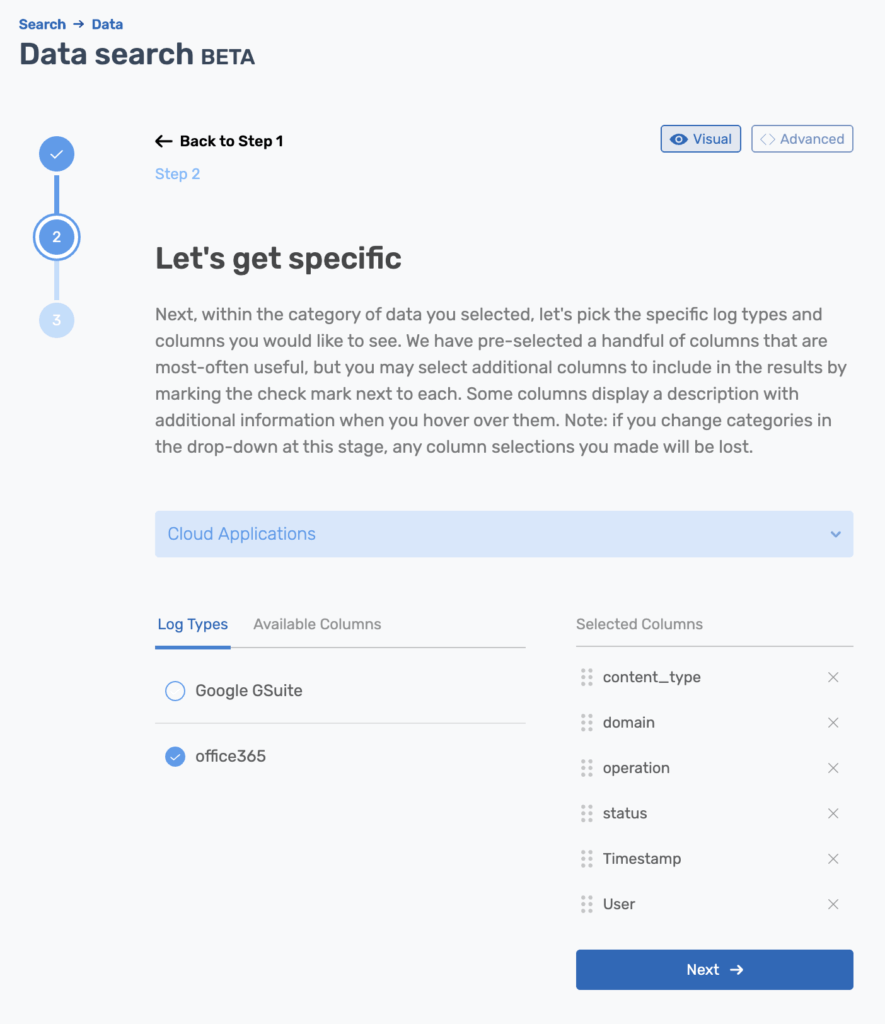
Task: Uncheck the office365 log type
Action: 175,756
